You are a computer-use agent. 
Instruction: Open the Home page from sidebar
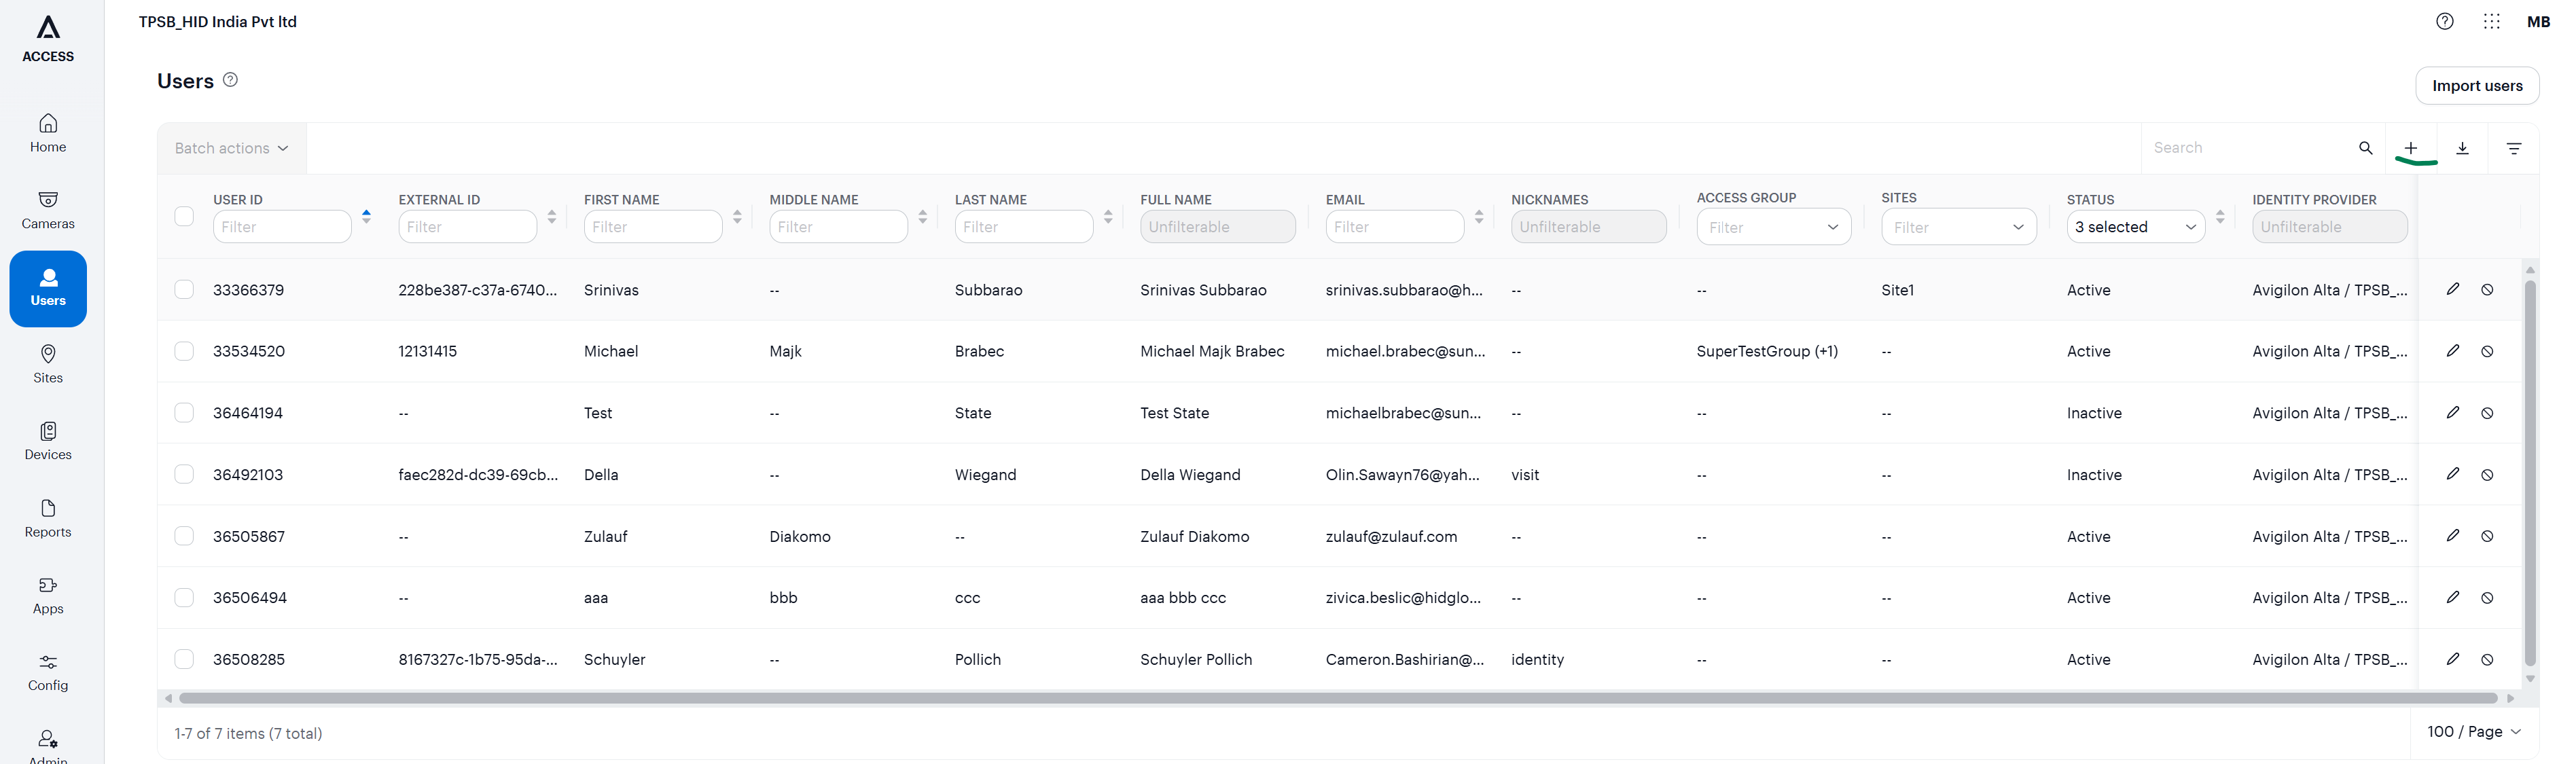(x=48, y=134)
